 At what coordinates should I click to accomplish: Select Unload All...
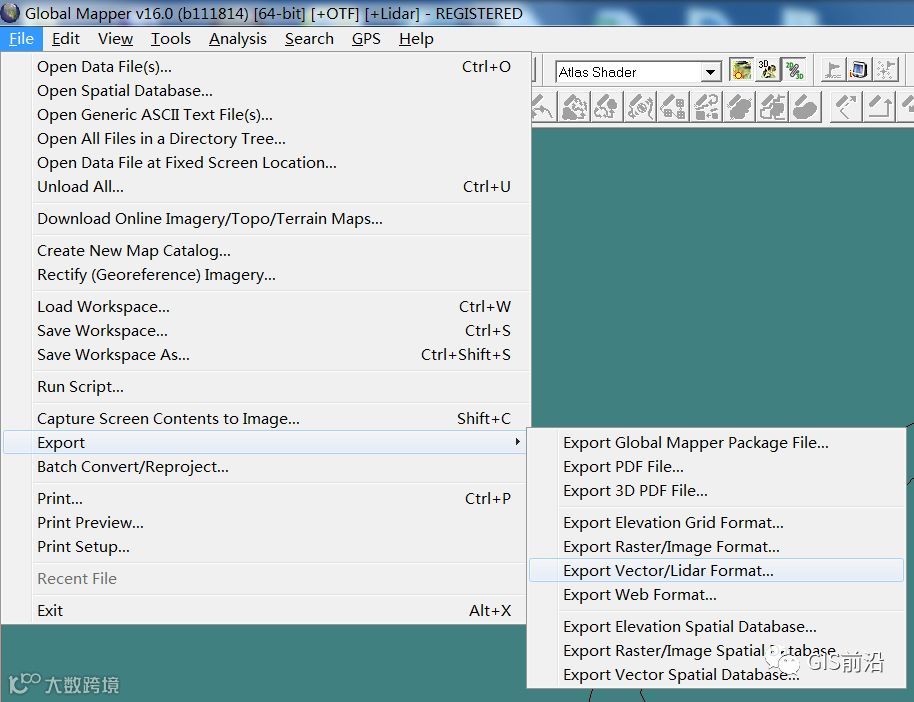click(266, 187)
